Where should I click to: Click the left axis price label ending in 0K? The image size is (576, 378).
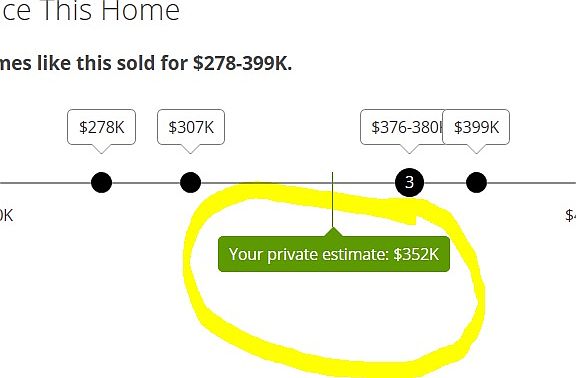click(6, 216)
